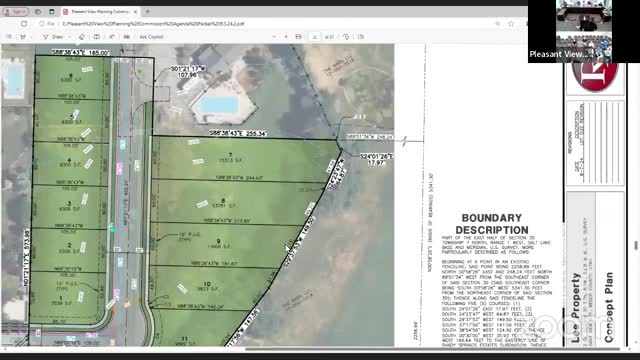Click the vertical scrollbar thumb
The image size is (640, 360).
tap(636, 245)
